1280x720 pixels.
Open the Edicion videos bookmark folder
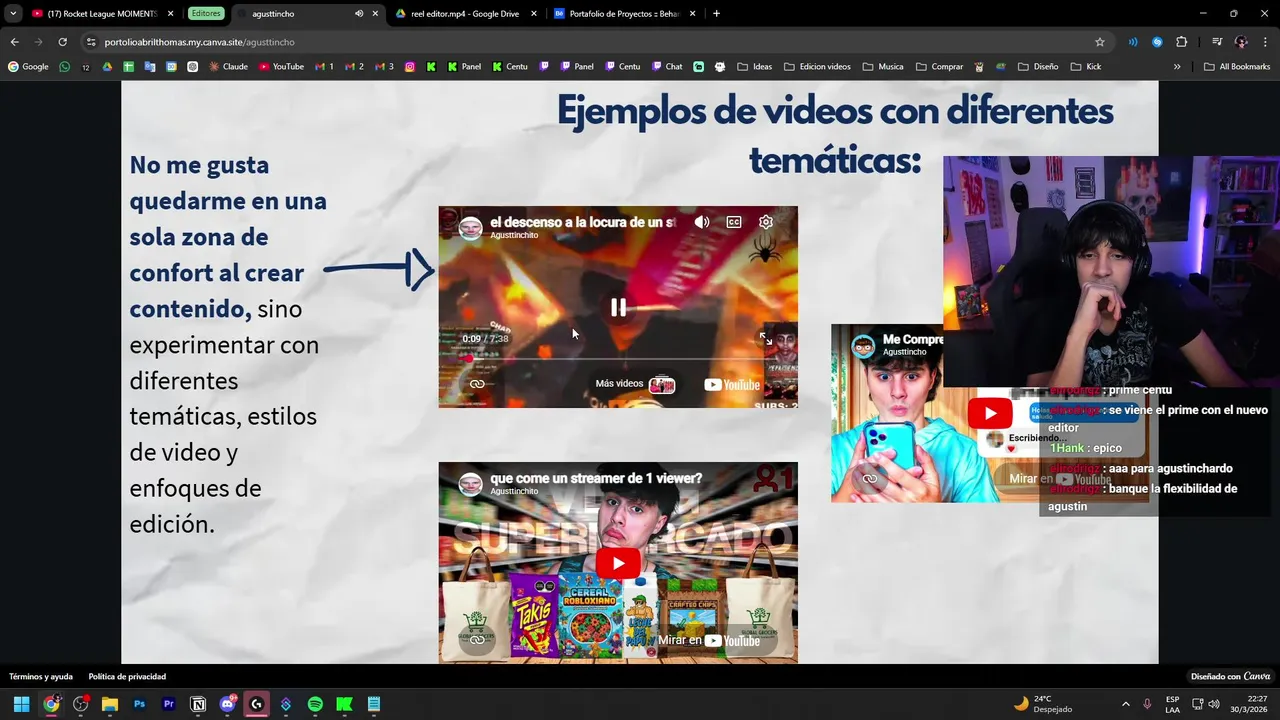[x=817, y=67]
